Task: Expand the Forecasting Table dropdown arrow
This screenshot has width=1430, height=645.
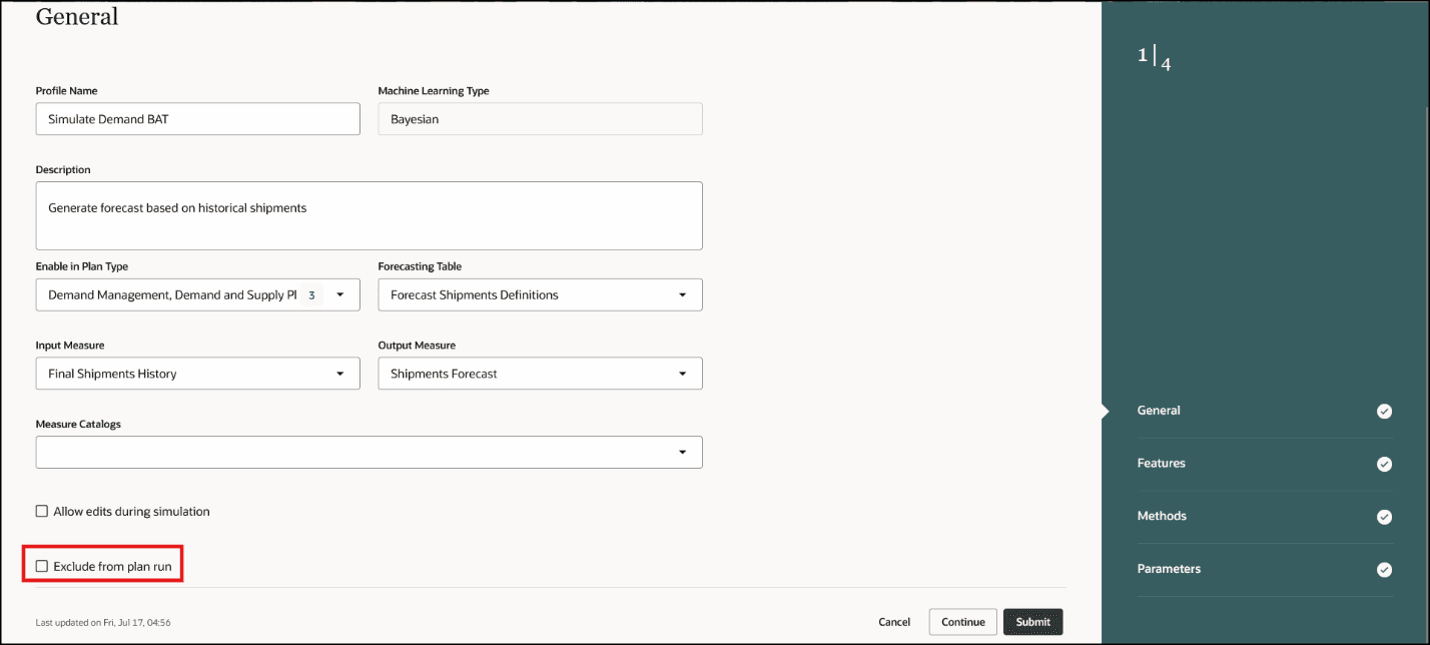Action: coord(682,295)
